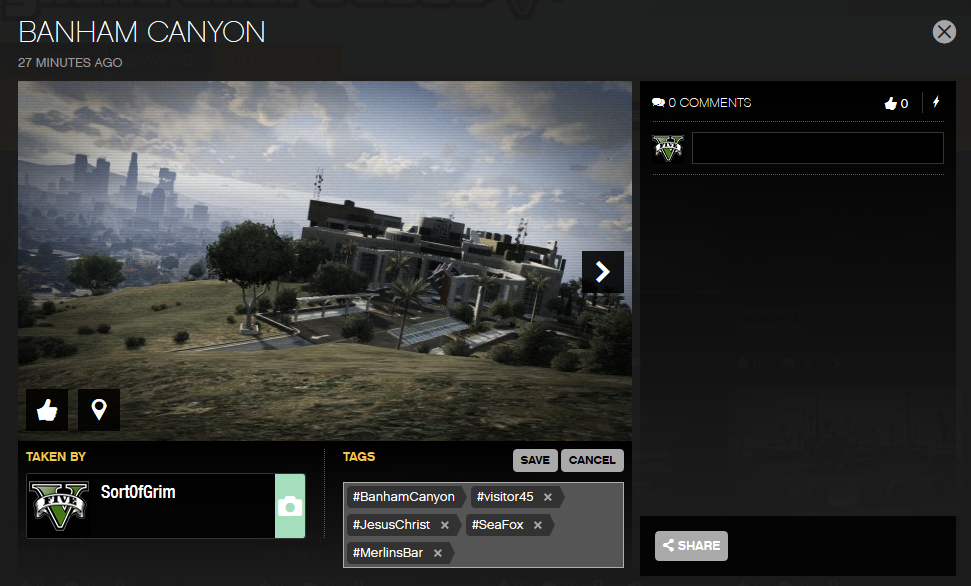
Task: Show photo location with map pin icon
Action: [x=99, y=410]
